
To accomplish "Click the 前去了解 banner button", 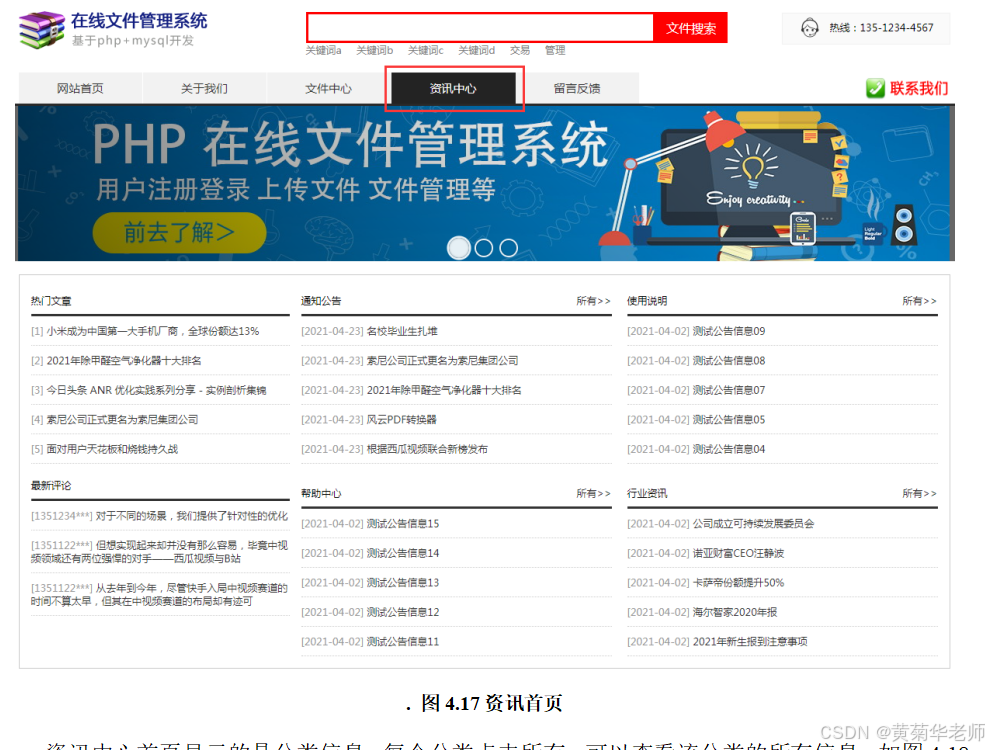I will pos(182,231).
